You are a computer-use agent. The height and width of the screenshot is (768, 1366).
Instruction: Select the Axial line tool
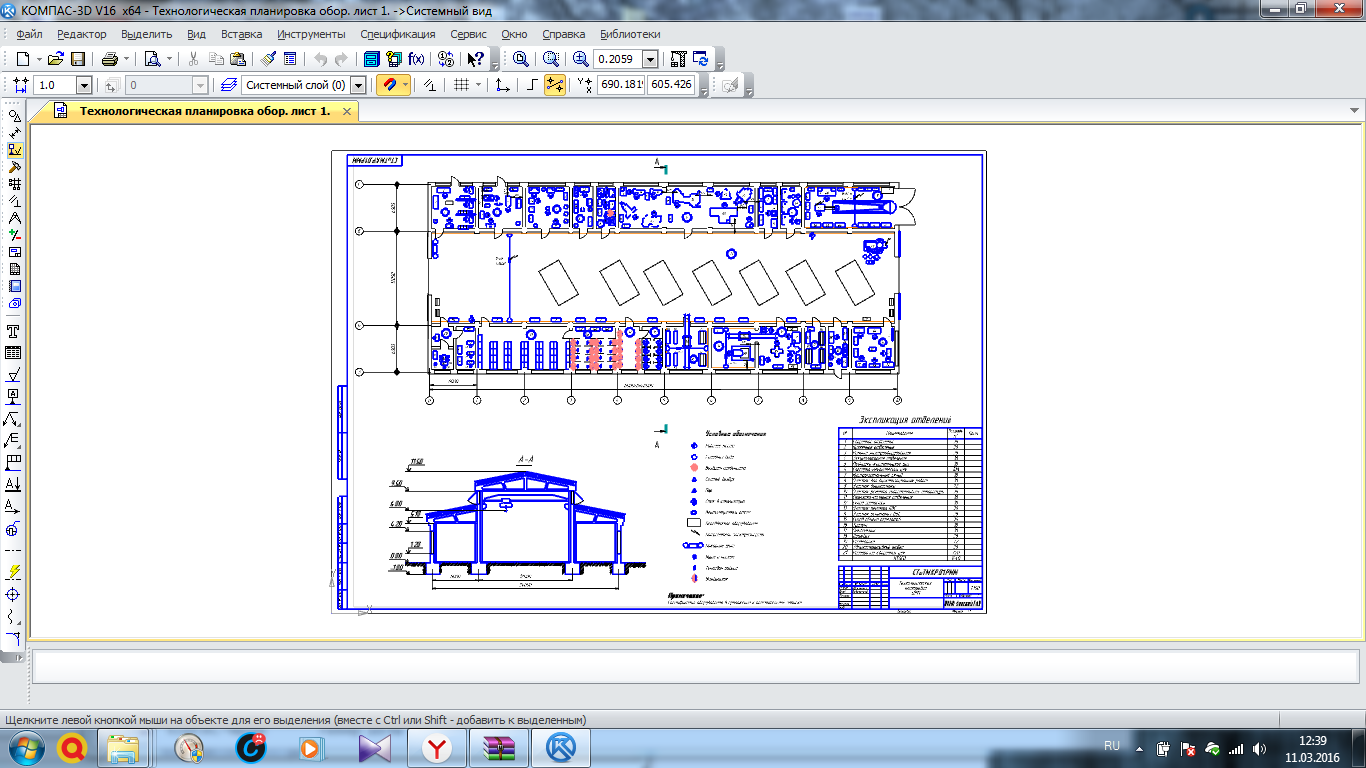(x=14, y=550)
